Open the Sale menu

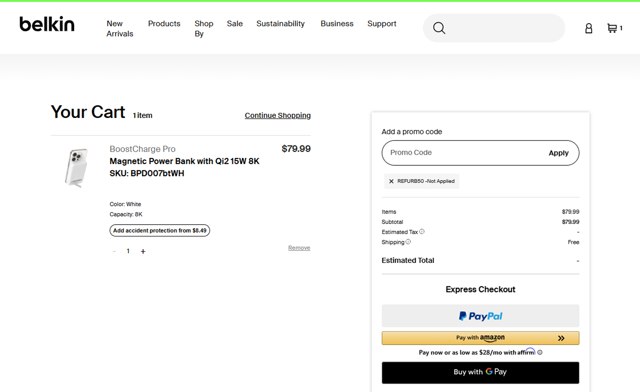[235, 24]
